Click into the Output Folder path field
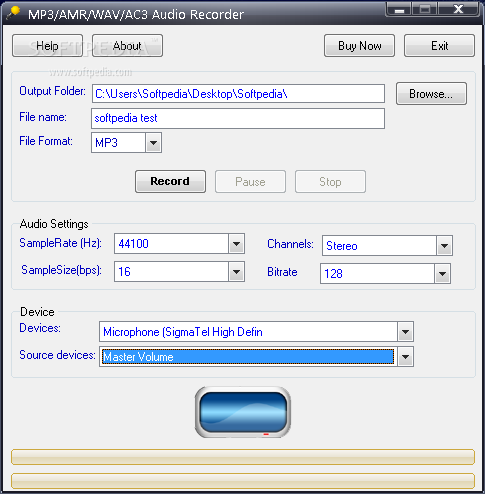 pyautogui.click(x=238, y=94)
